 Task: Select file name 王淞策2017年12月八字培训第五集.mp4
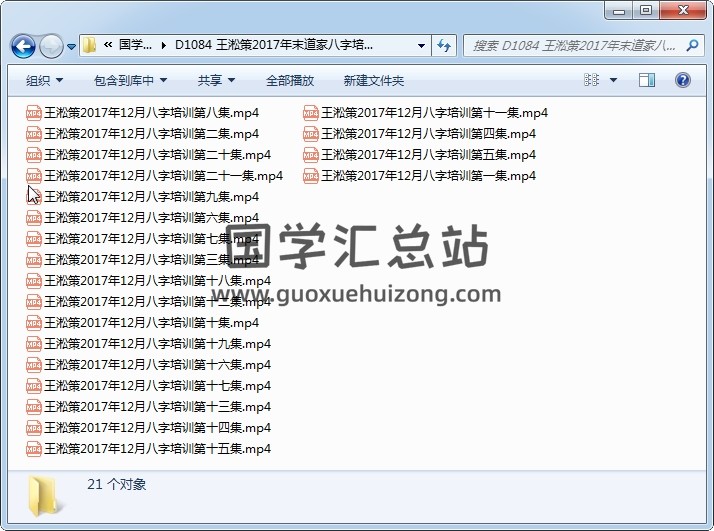pos(428,154)
